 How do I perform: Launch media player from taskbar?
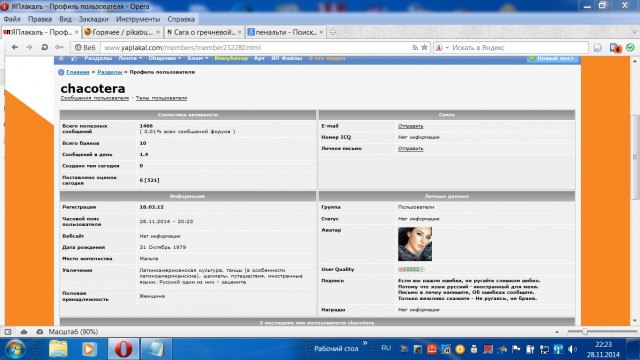89,349
